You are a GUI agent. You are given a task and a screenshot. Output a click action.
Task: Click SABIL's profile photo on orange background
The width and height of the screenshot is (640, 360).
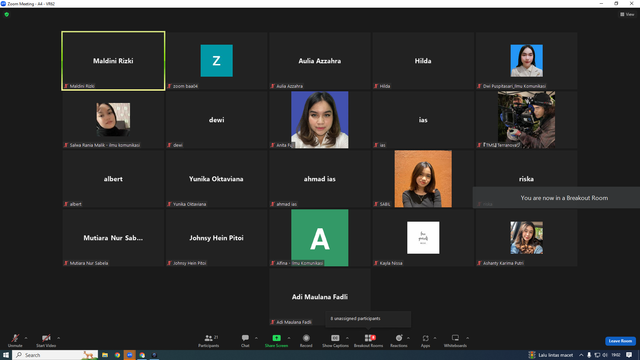(423, 179)
